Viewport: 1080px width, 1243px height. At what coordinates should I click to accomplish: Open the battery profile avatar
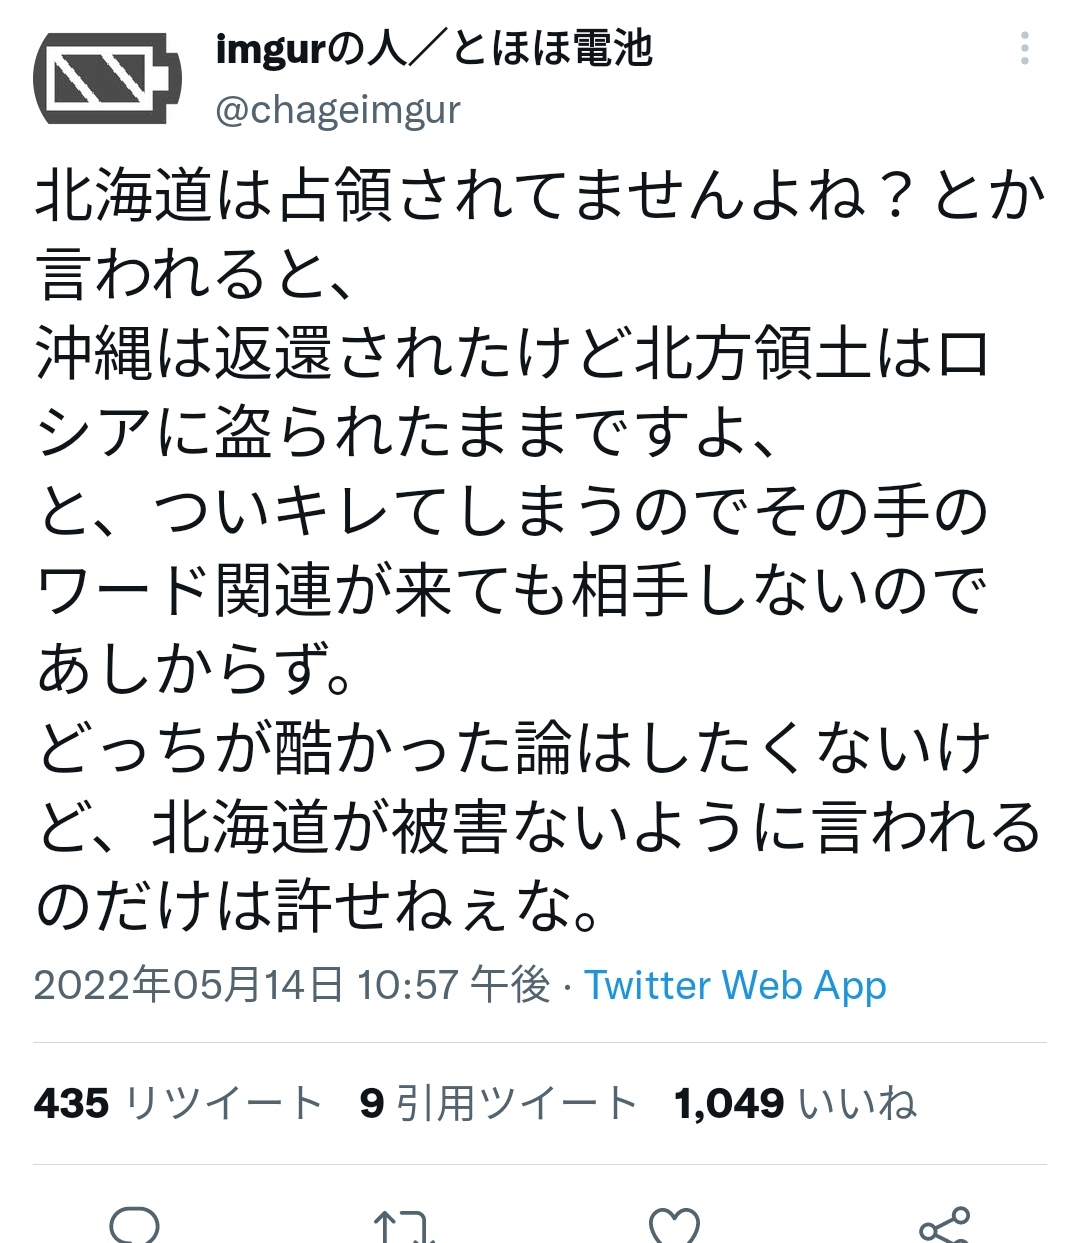(x=108, y=77)
